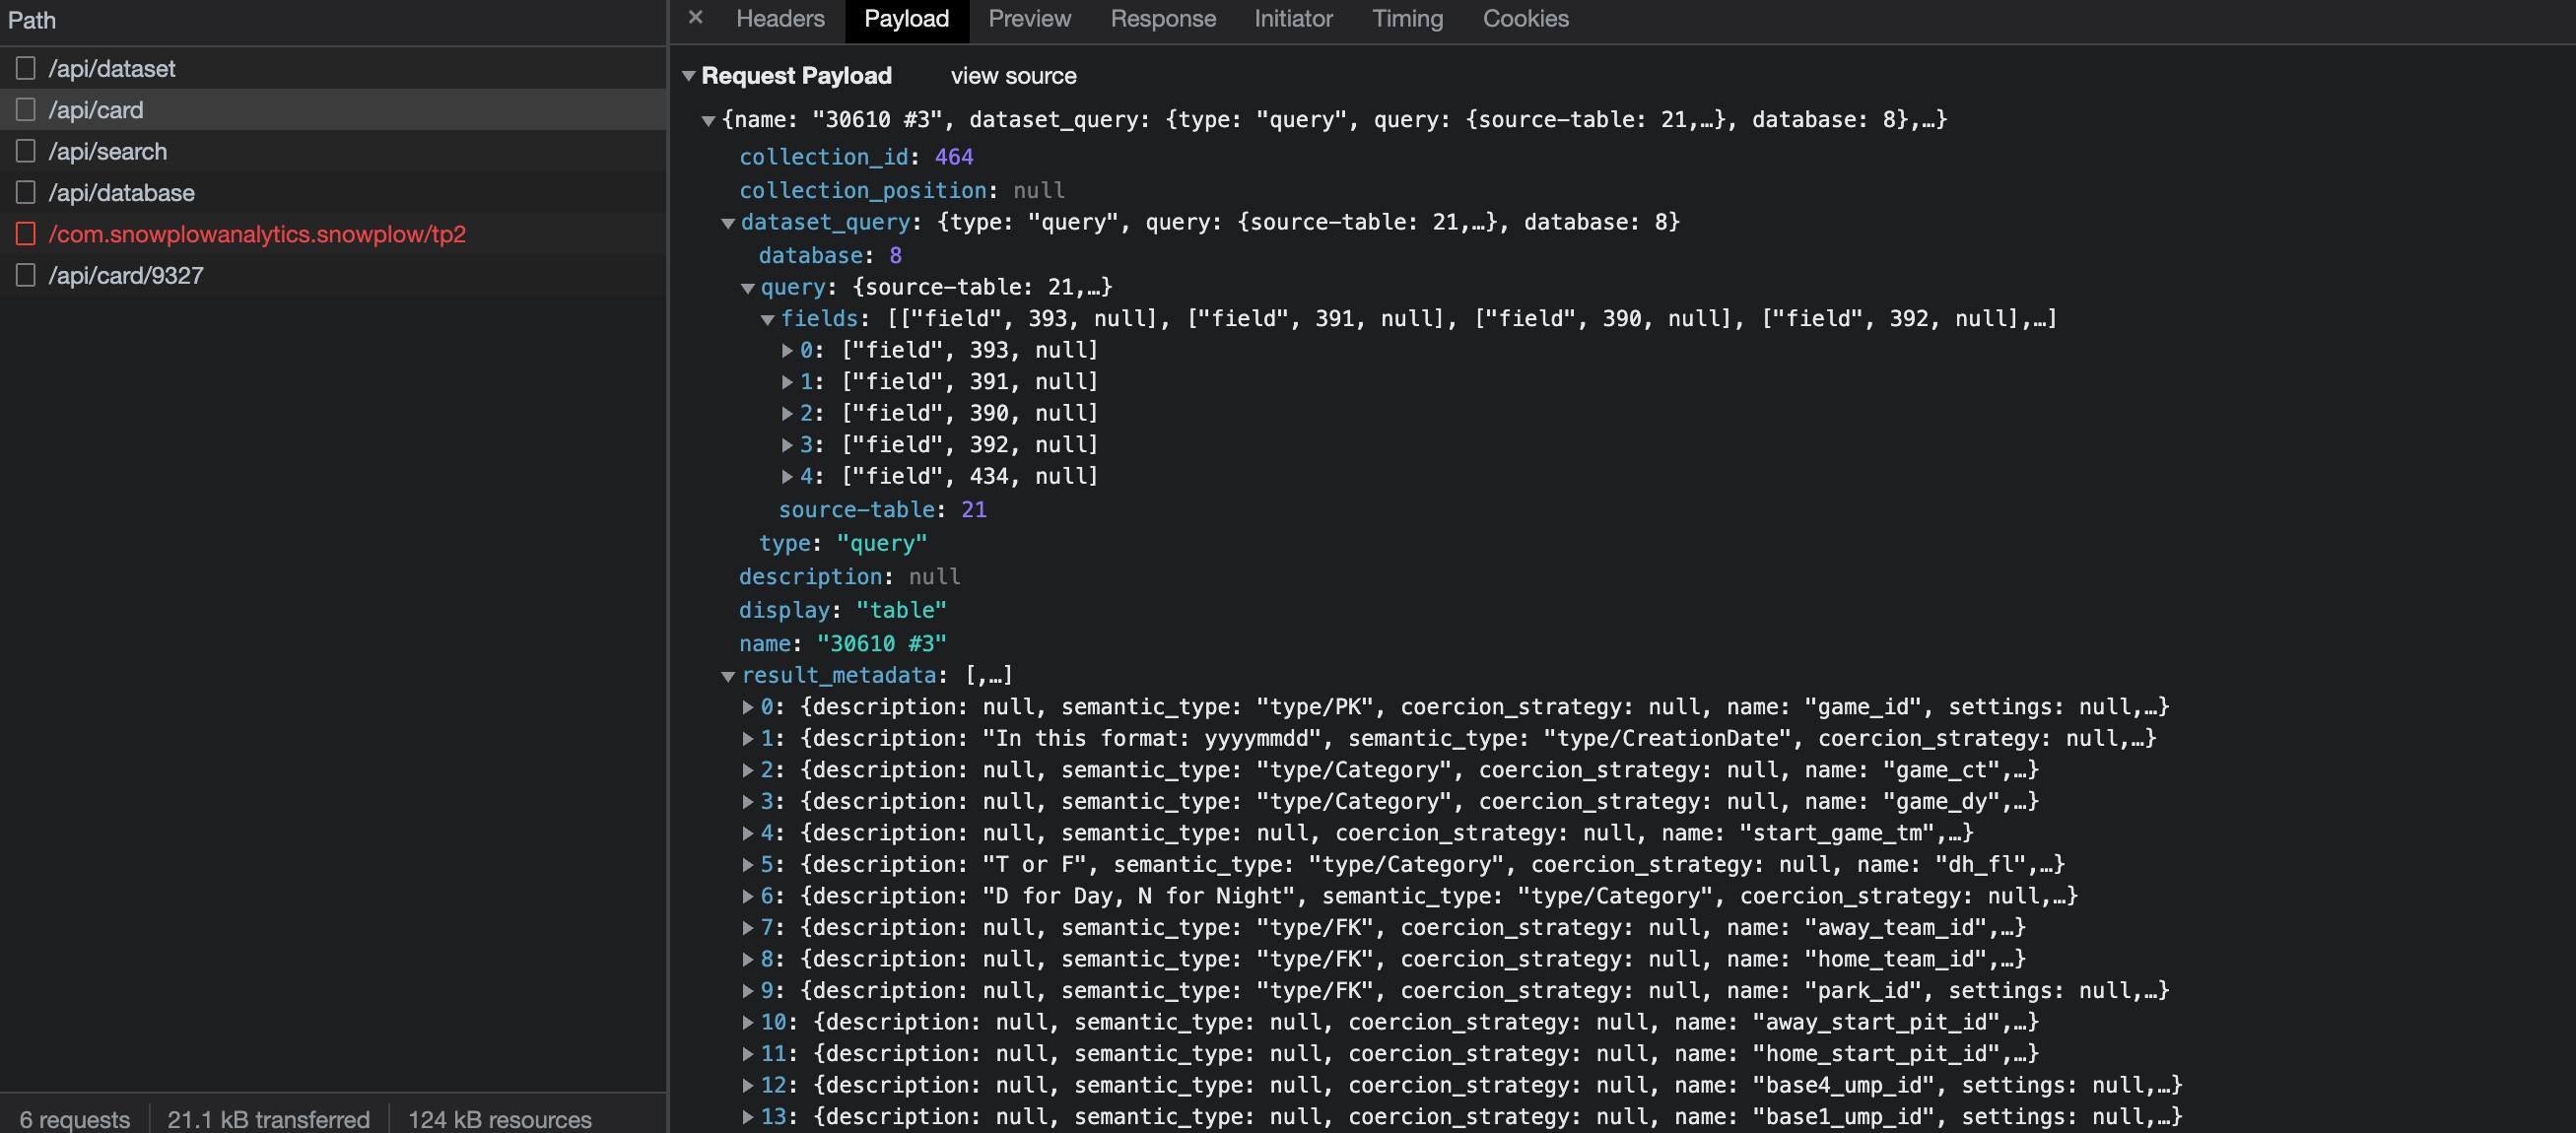Open the Response tab

(x=1162, y=18)
